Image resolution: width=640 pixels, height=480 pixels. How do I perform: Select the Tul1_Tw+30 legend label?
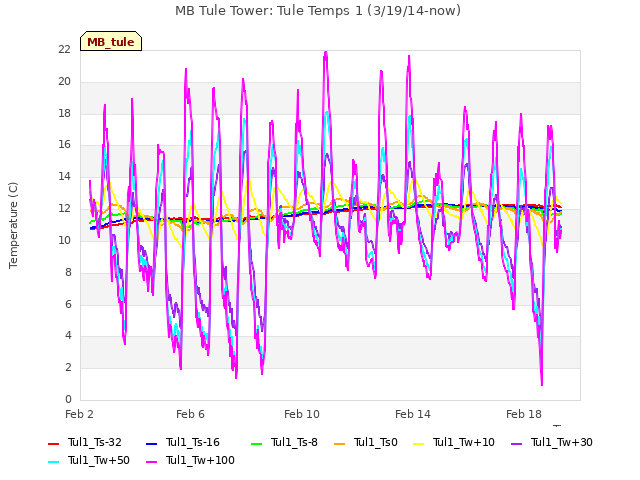pyautogui.click(x=562, y=442)
